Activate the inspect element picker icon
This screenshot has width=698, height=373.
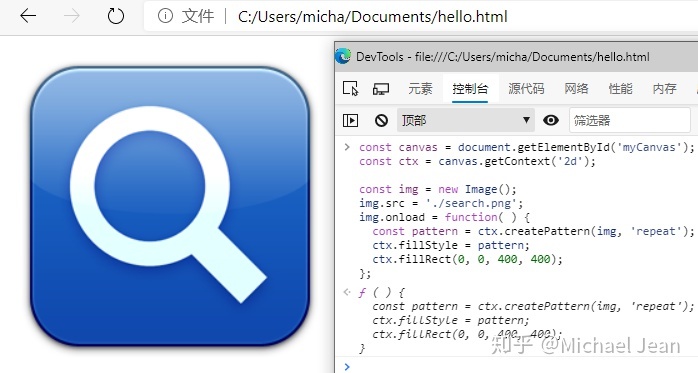tap(350, 89)
